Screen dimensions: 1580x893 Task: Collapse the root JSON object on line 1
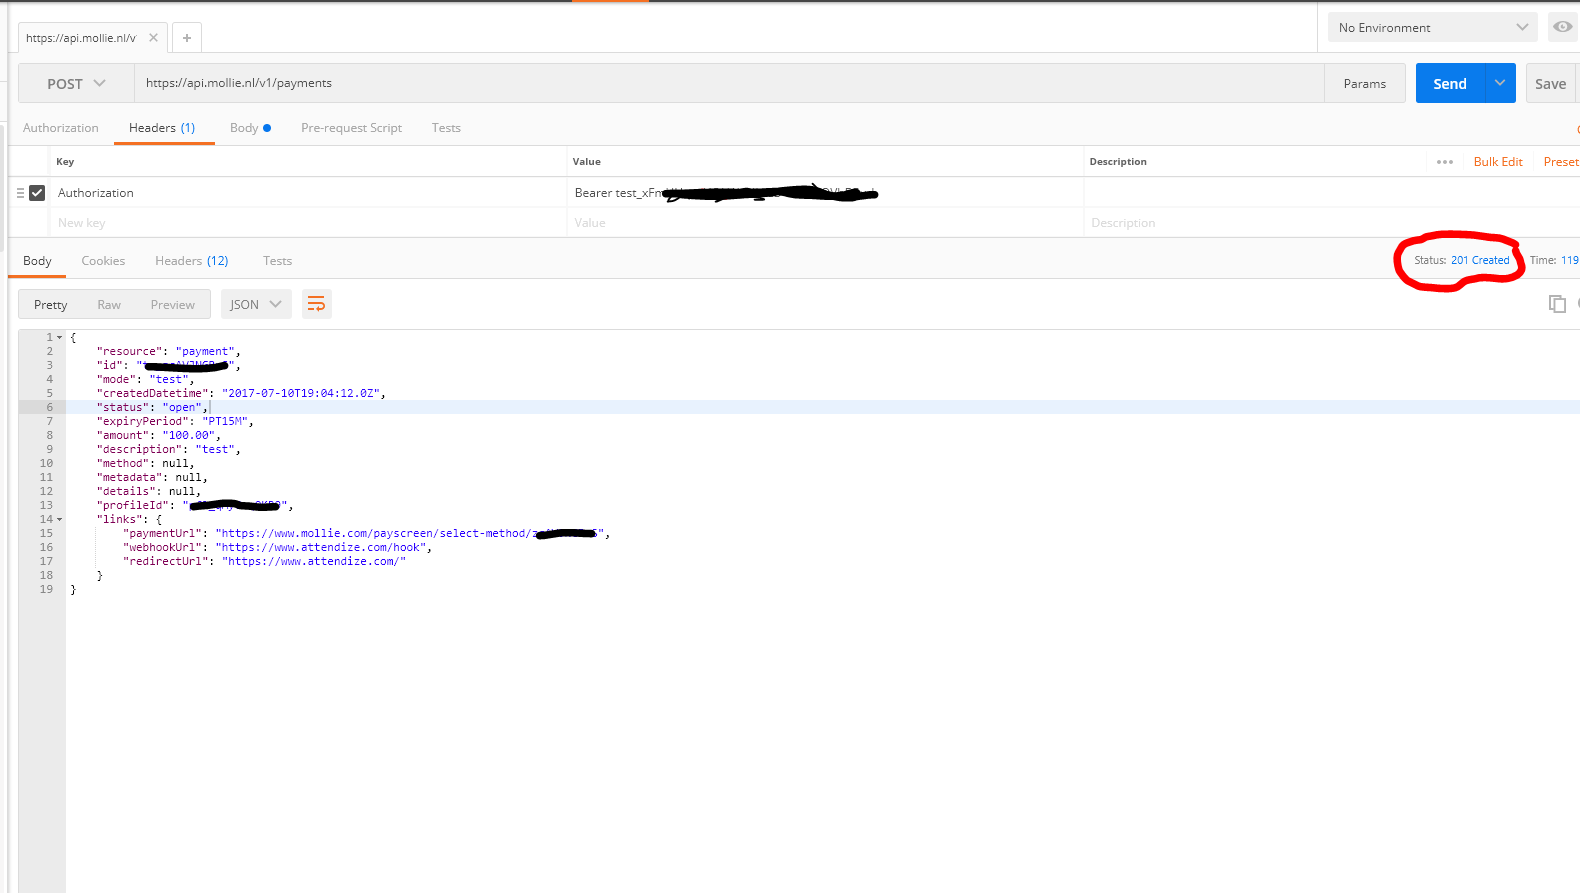pyautogui.click(x=59, y=338)
